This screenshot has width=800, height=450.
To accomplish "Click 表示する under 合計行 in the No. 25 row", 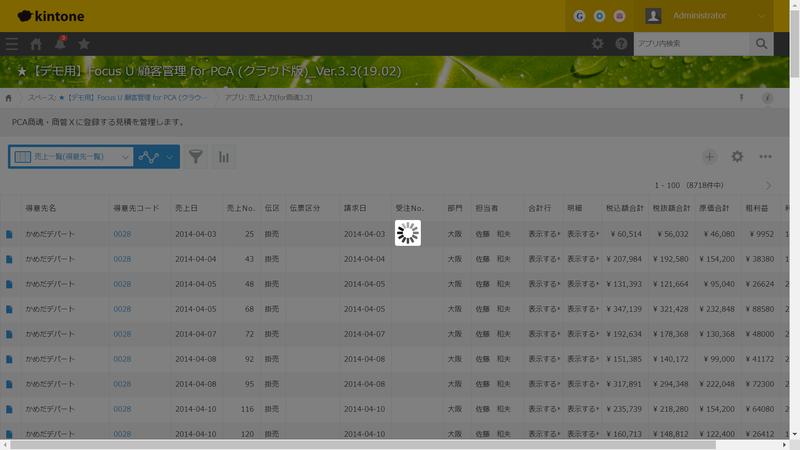I will [x=544, y=234].
